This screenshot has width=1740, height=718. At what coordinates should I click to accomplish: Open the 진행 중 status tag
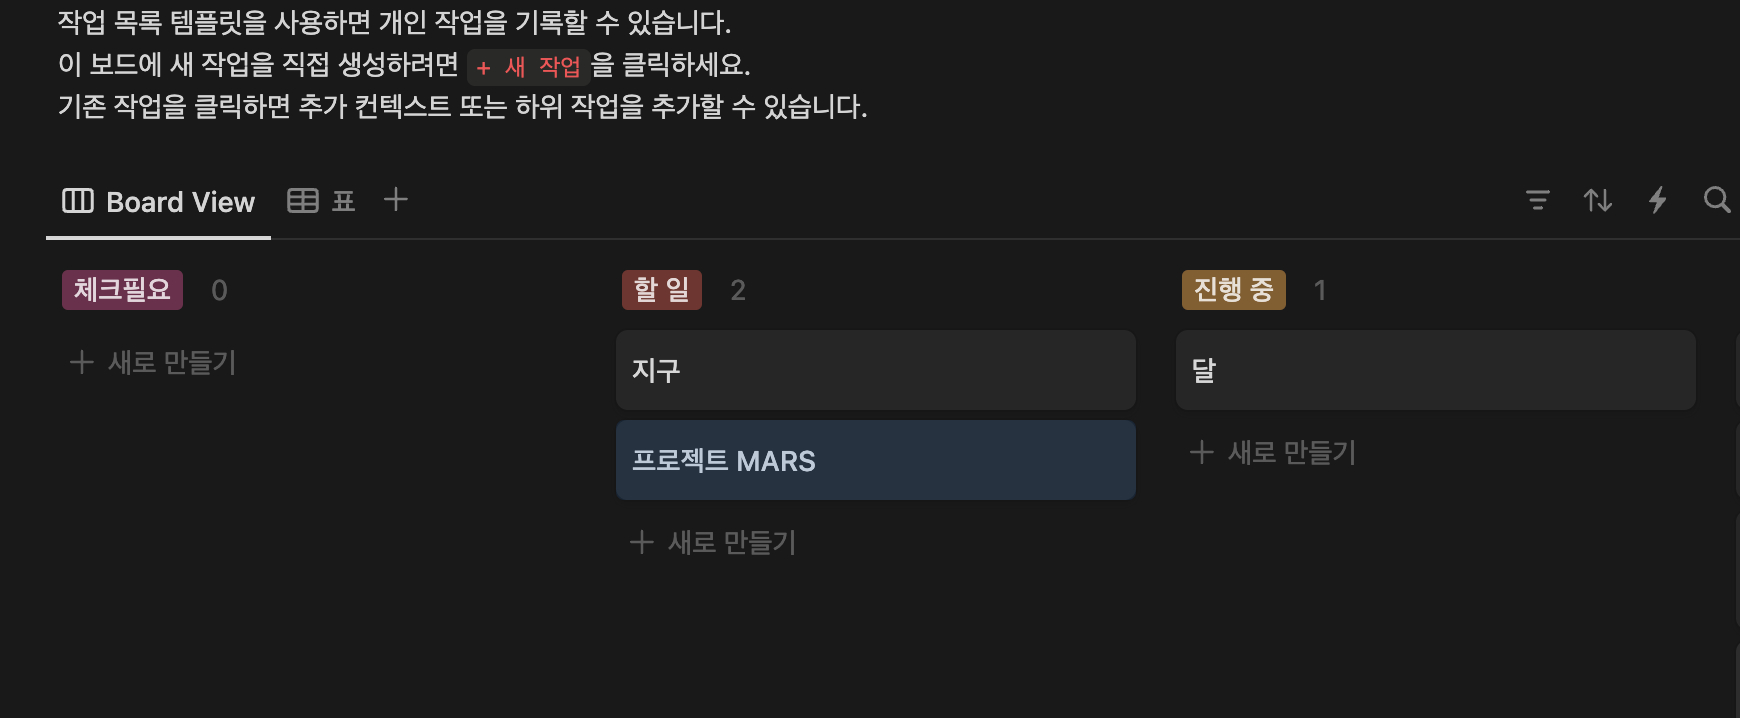[1233, 289]
